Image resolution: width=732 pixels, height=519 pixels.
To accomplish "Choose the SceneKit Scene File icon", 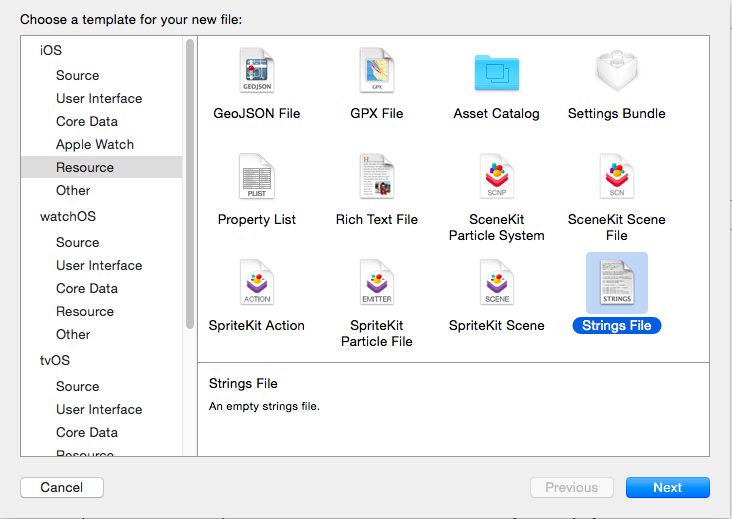I will point(616,178).
